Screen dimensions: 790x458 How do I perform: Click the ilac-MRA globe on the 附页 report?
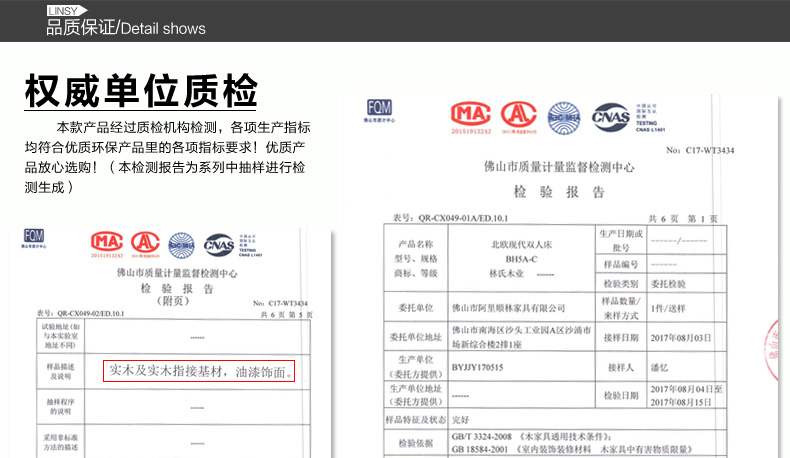pyautogui.click(x=181, y=245)
